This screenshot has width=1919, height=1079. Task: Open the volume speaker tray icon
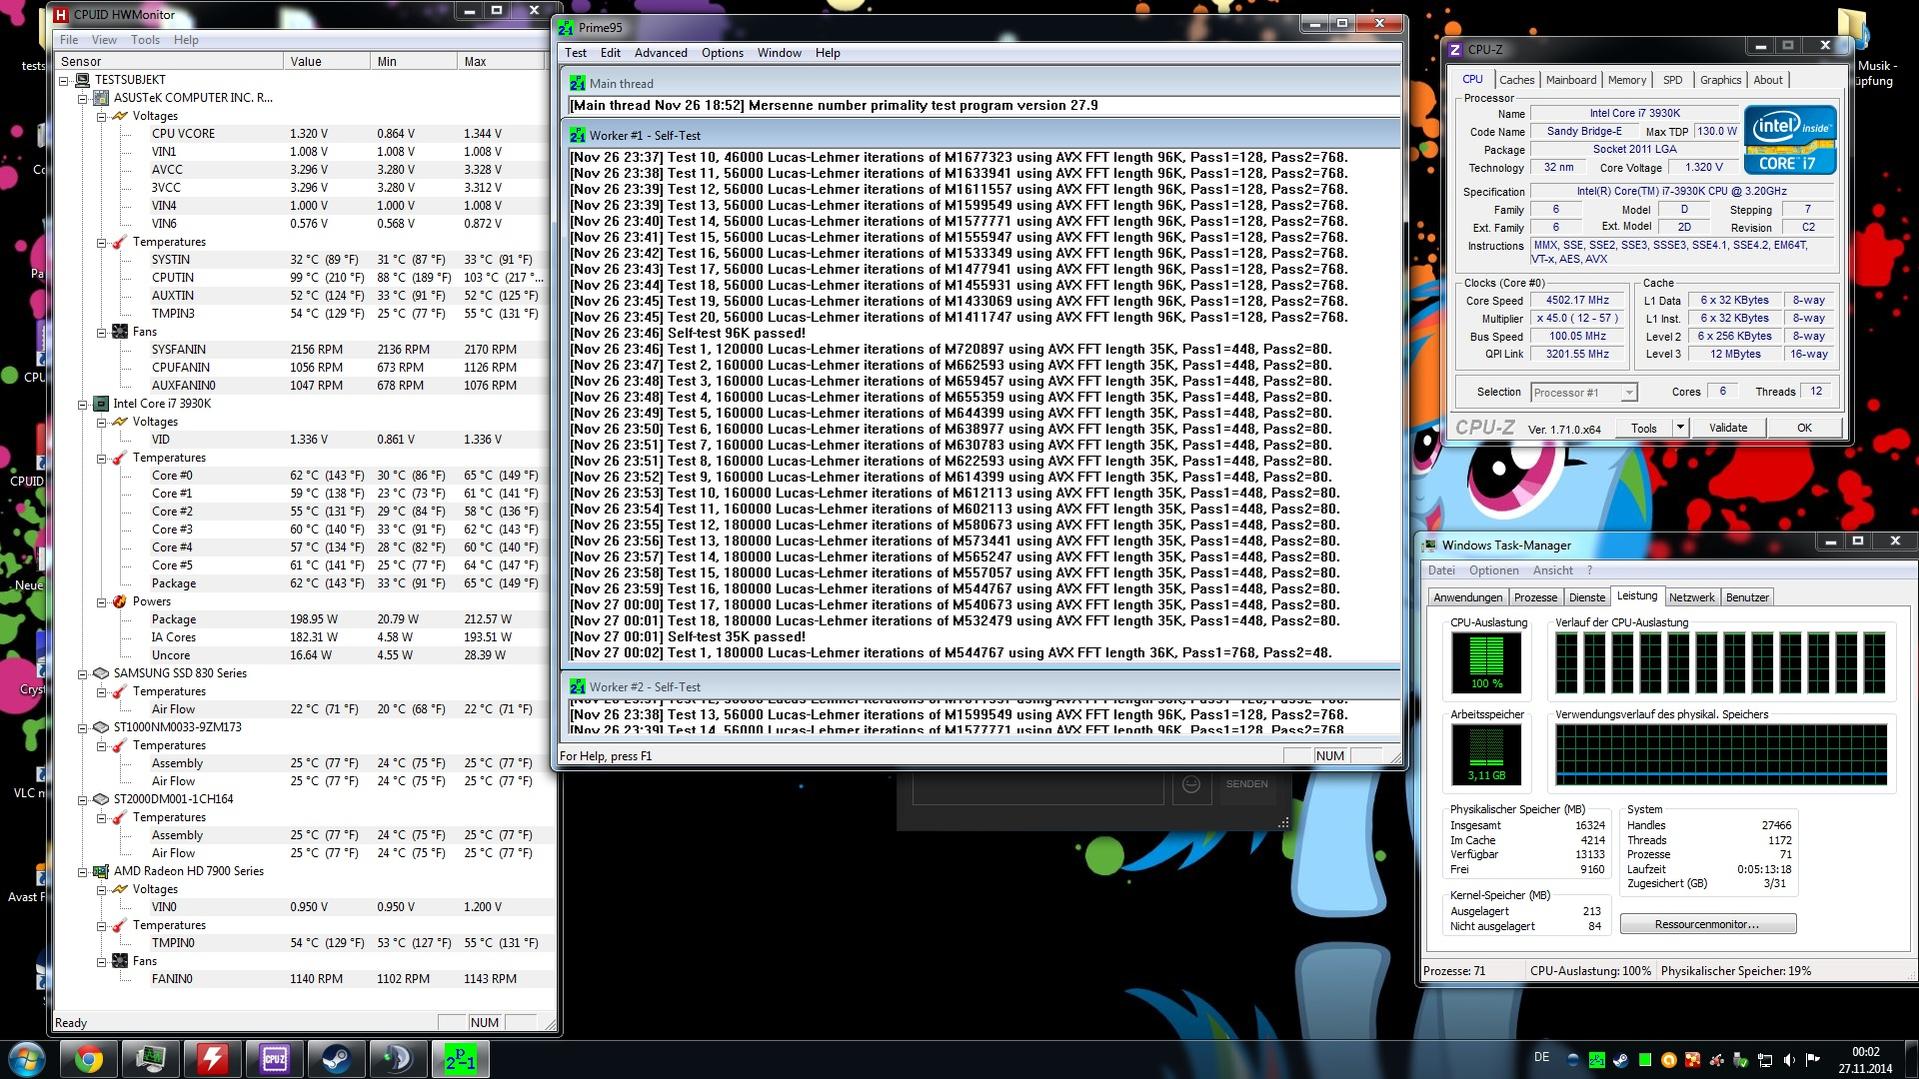[x=1789, y=1060]
